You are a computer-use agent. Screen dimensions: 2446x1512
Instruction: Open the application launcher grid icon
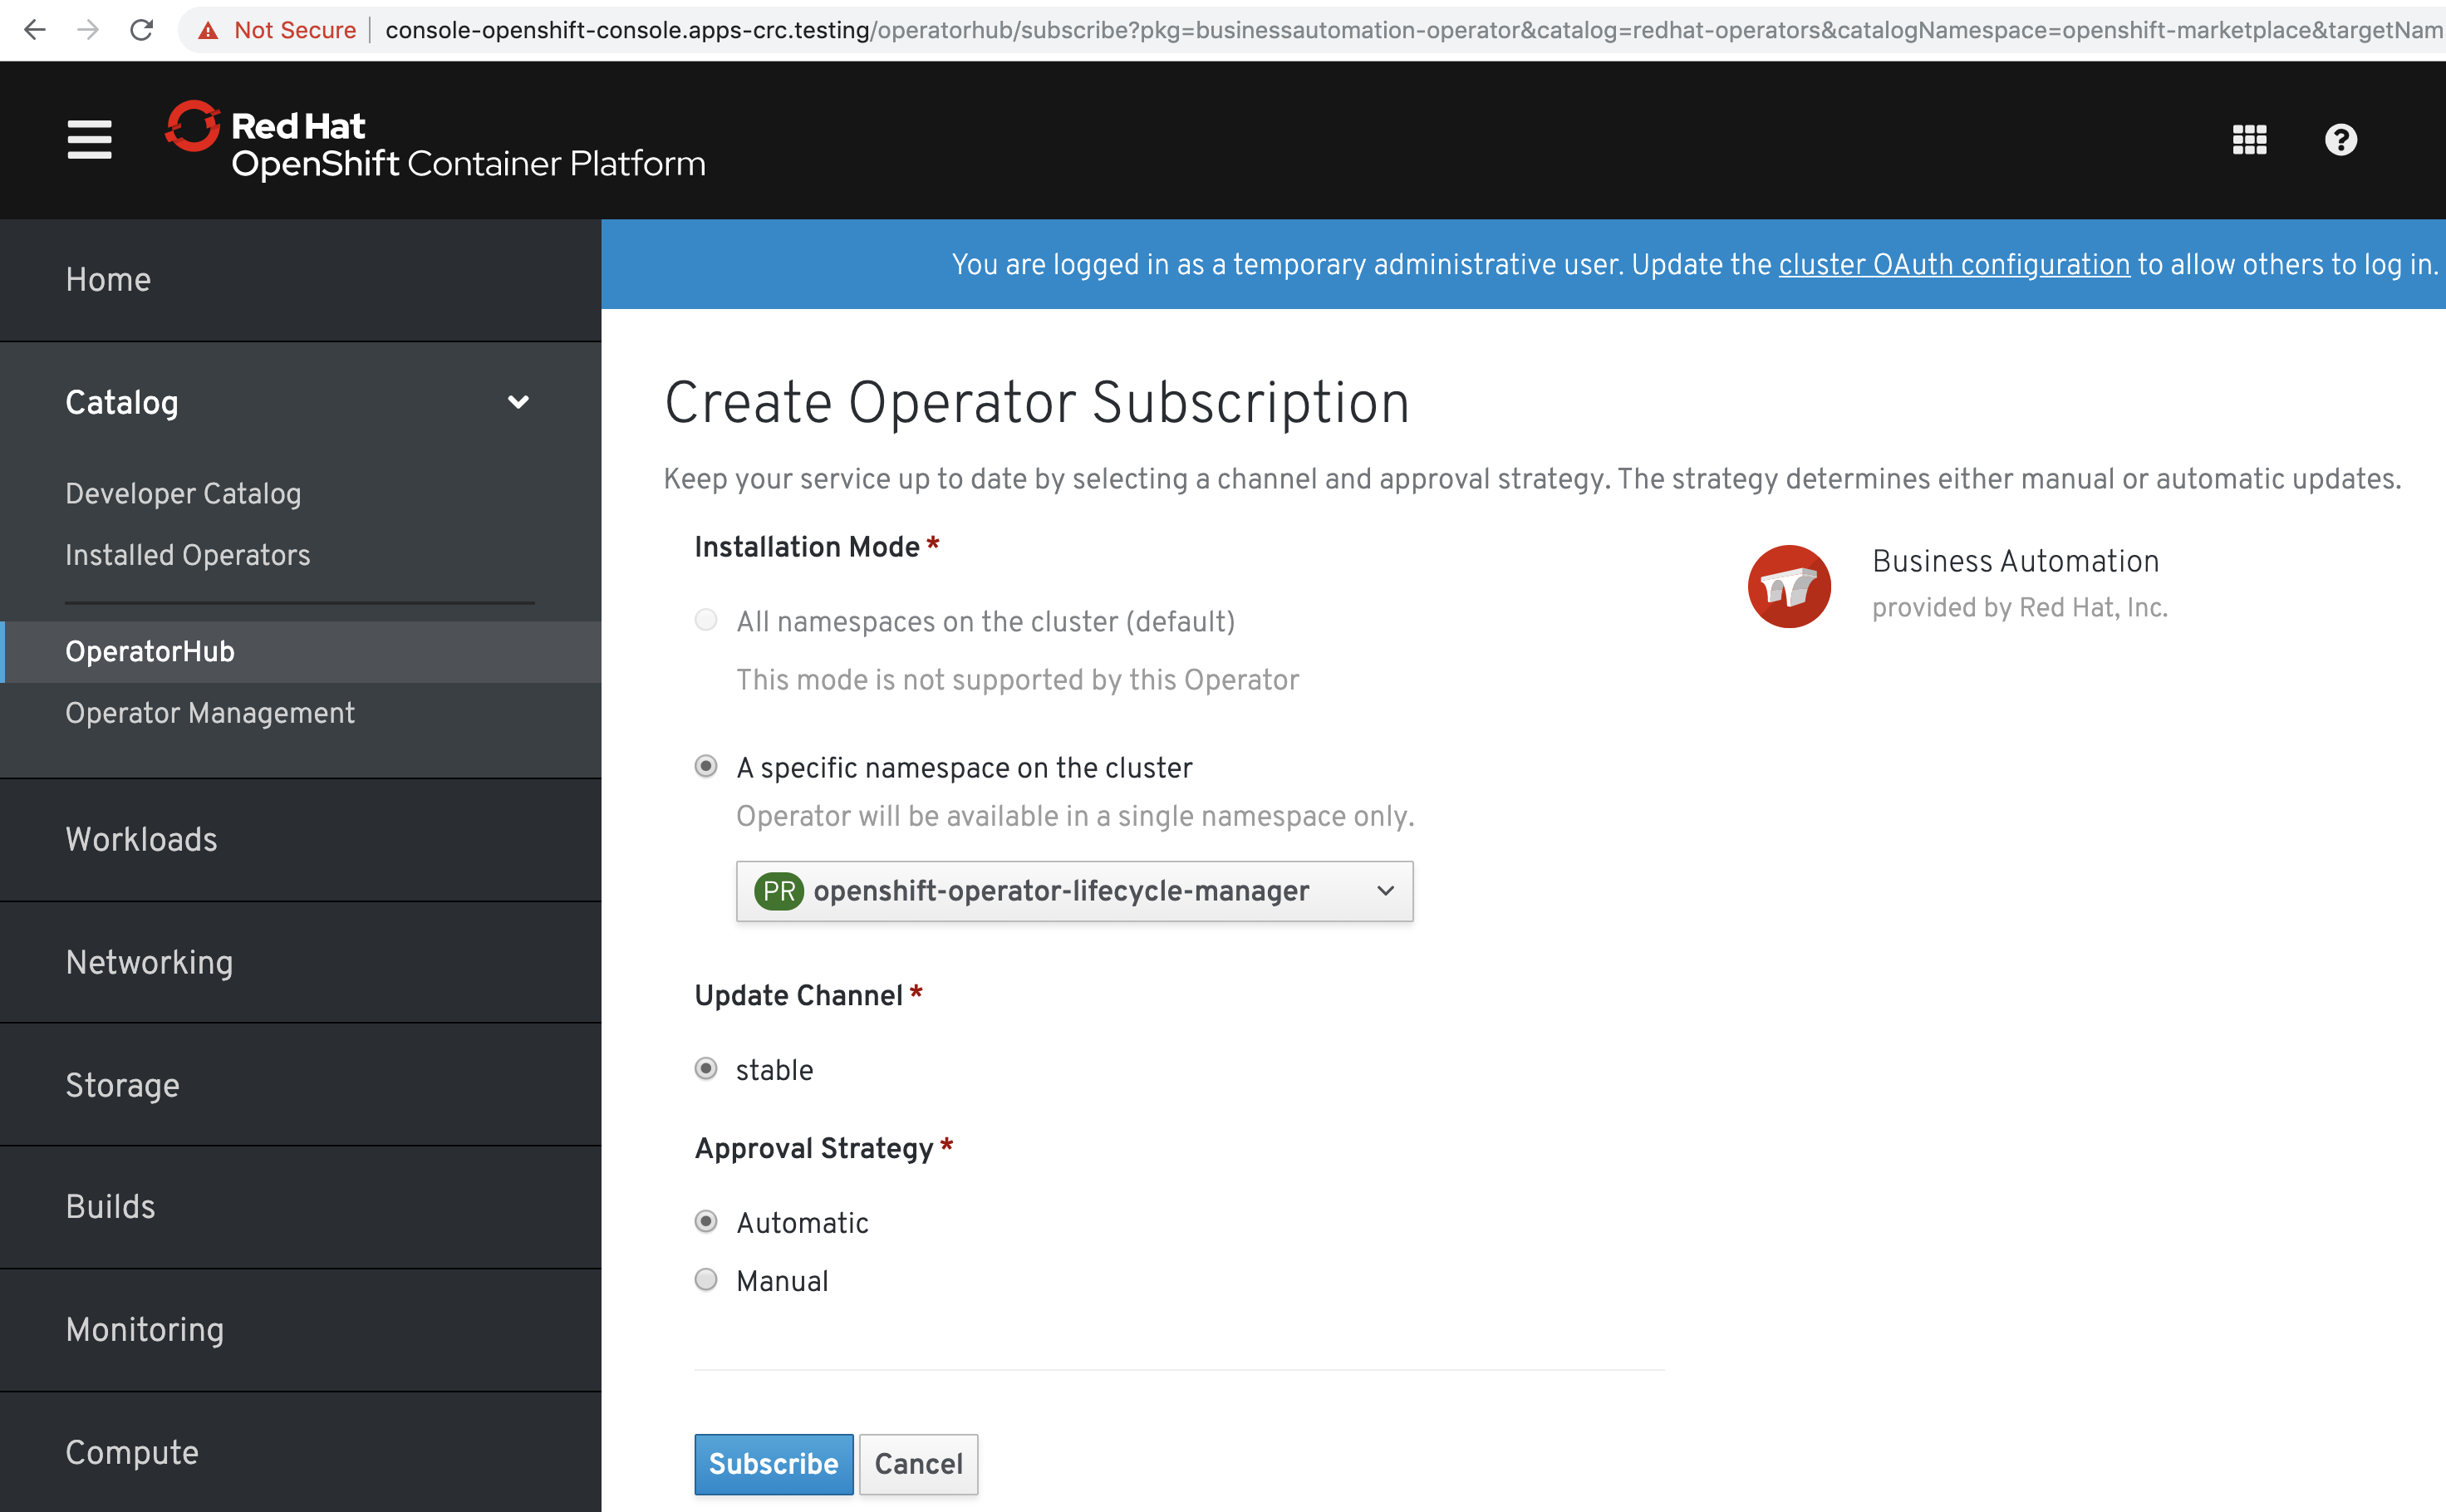coord(2249,139)
